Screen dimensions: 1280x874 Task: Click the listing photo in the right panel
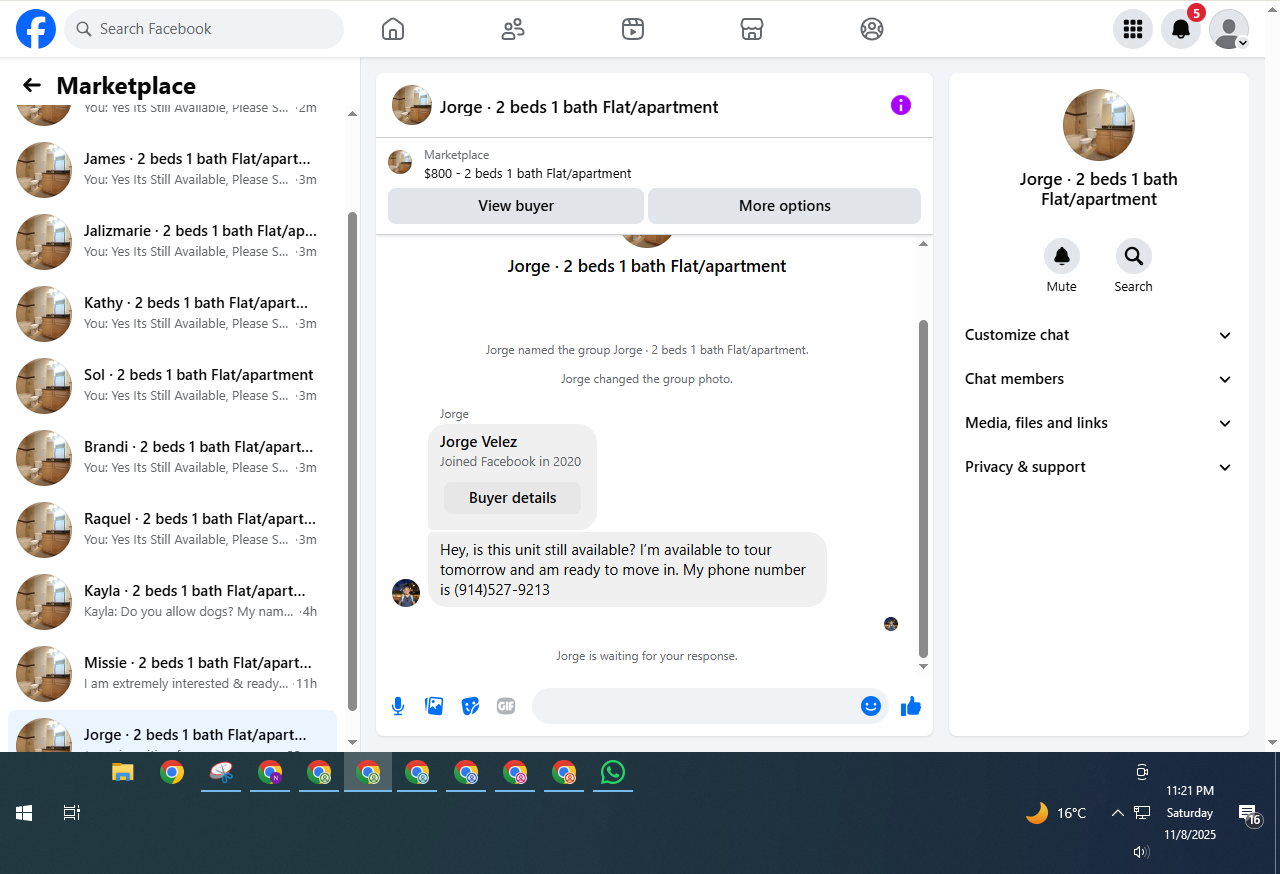[1099, 125]
